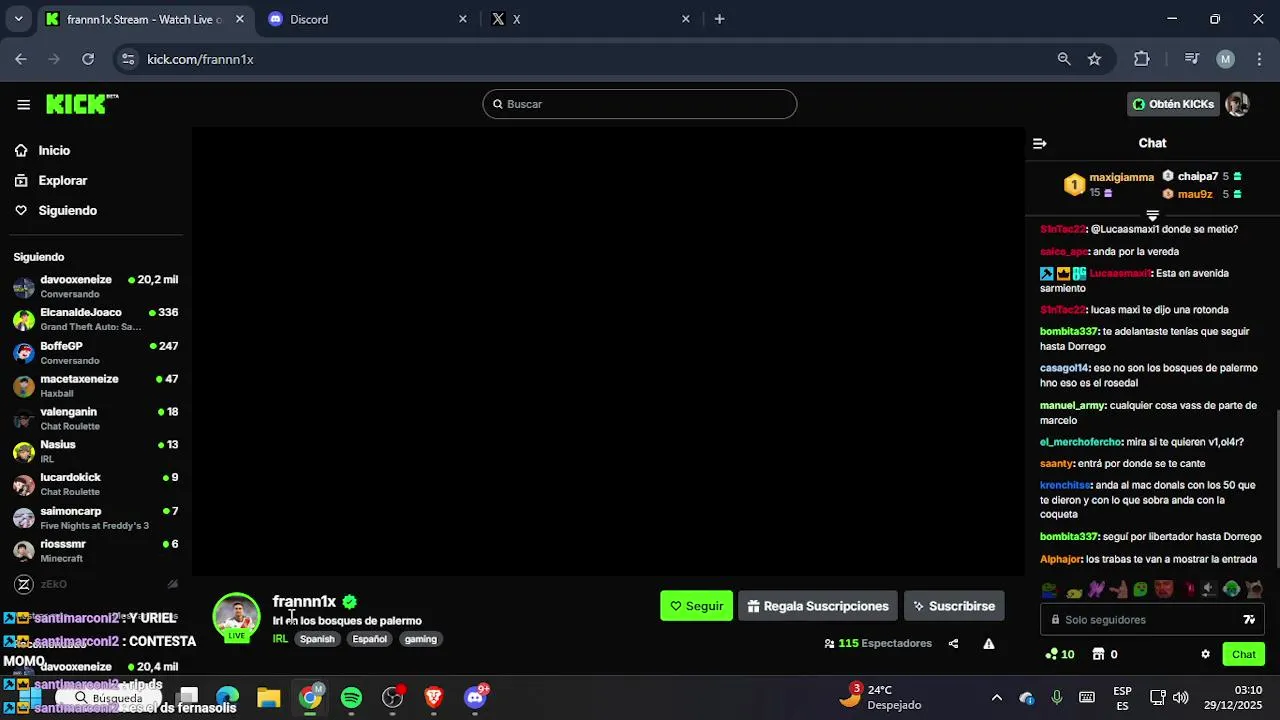Reload the page
Viewport: 1280px width, 720px height.
[88, 59]
